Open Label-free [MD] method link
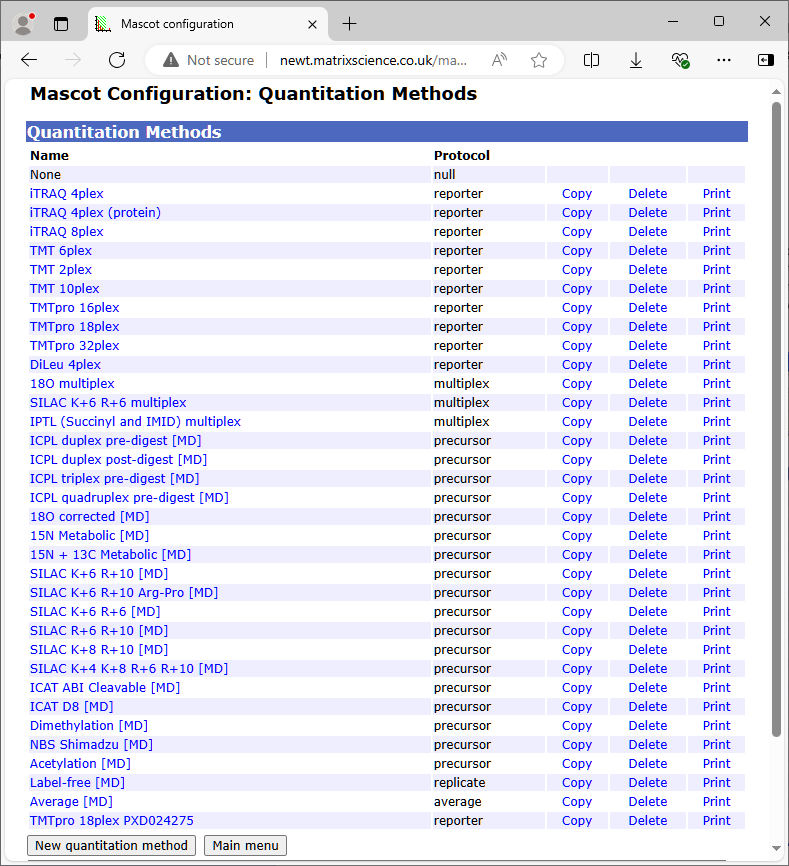 click(x=77, y=783)
